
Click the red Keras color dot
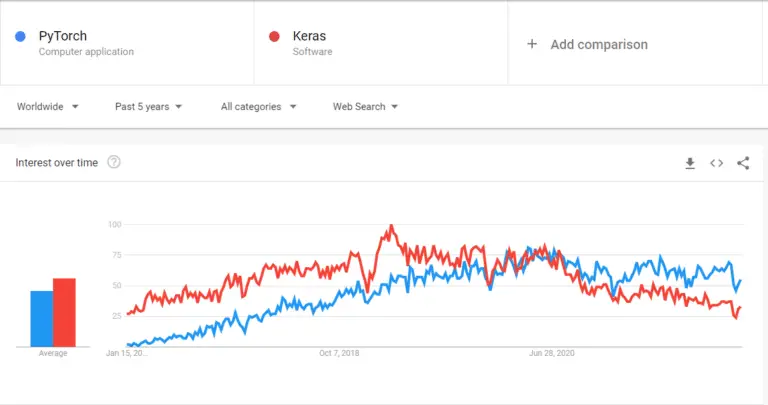[274, 36]
